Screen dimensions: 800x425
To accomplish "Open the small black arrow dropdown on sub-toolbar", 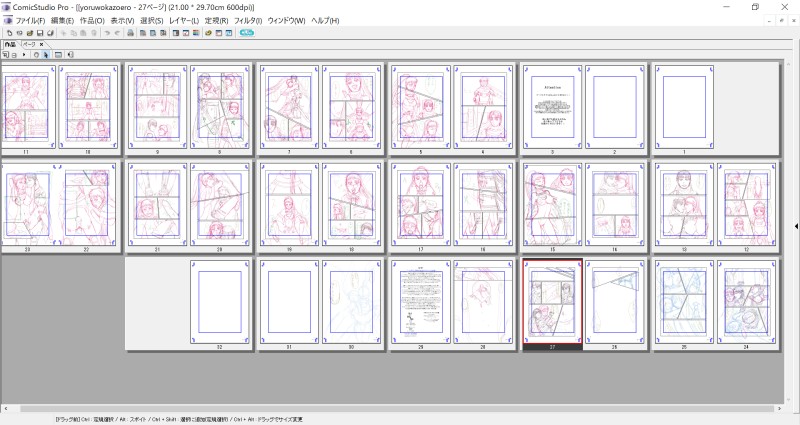I will [24, 55].
